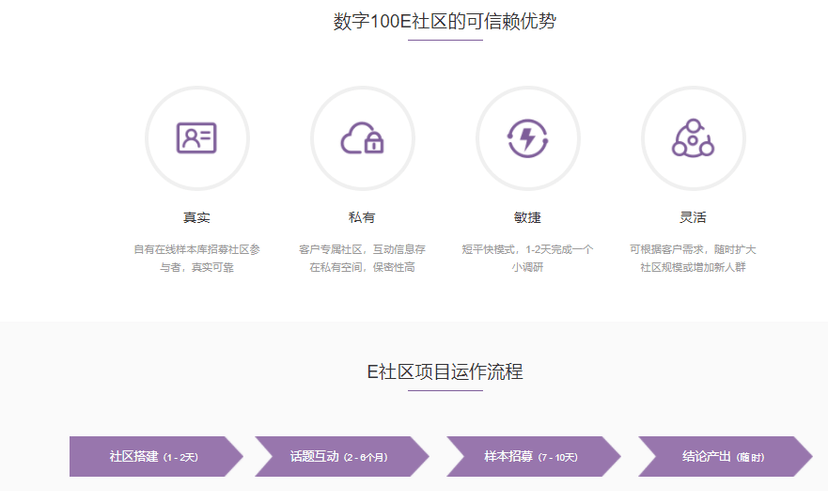Screen dimensions: 828x491
Task: Select the 样本招募 (7-10天) process step
Action: coord(533,457)
